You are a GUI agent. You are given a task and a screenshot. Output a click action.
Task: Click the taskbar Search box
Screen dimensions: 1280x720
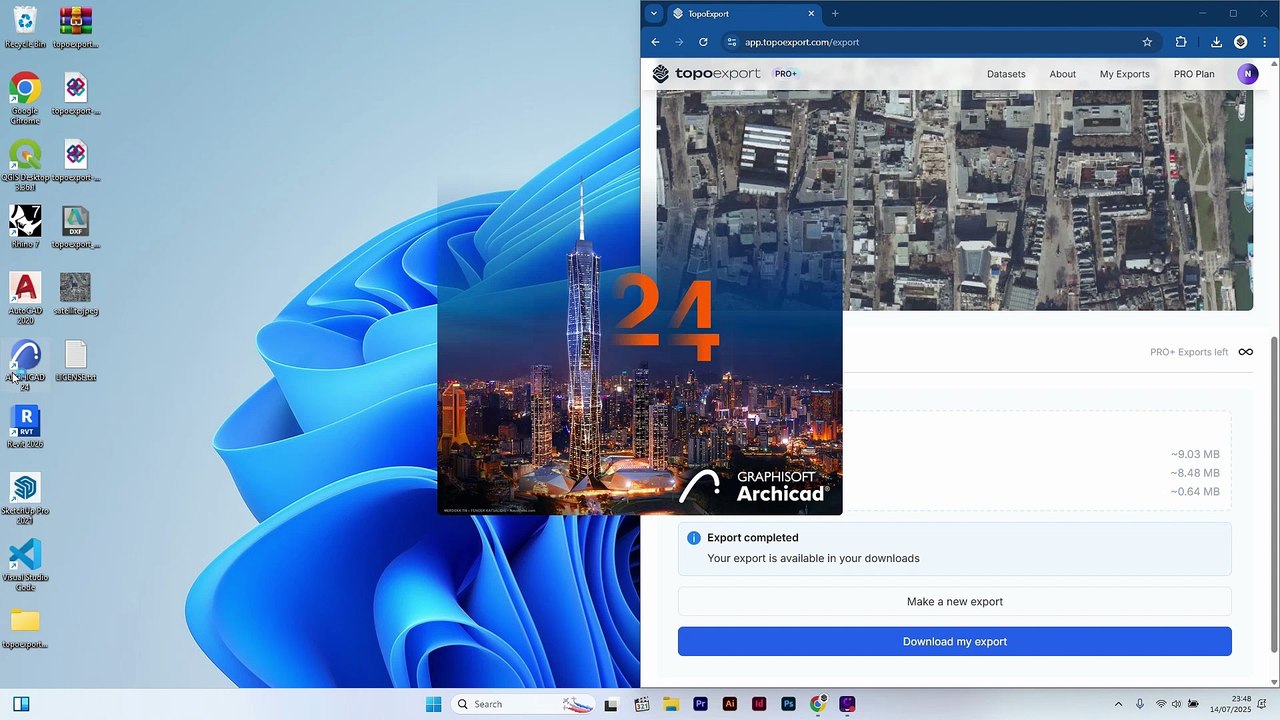click(x=523, y=704)
